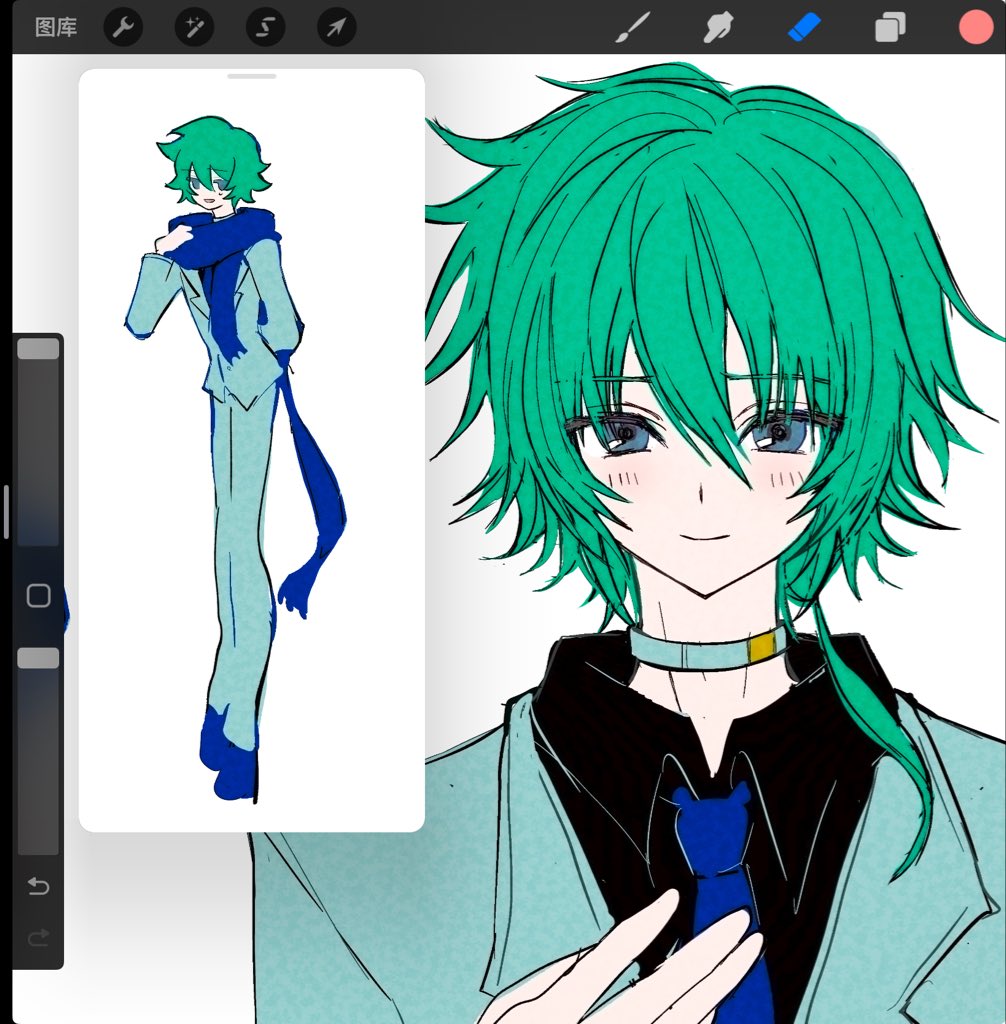
Task: Open the Layers panel
Action: [890, 28]
